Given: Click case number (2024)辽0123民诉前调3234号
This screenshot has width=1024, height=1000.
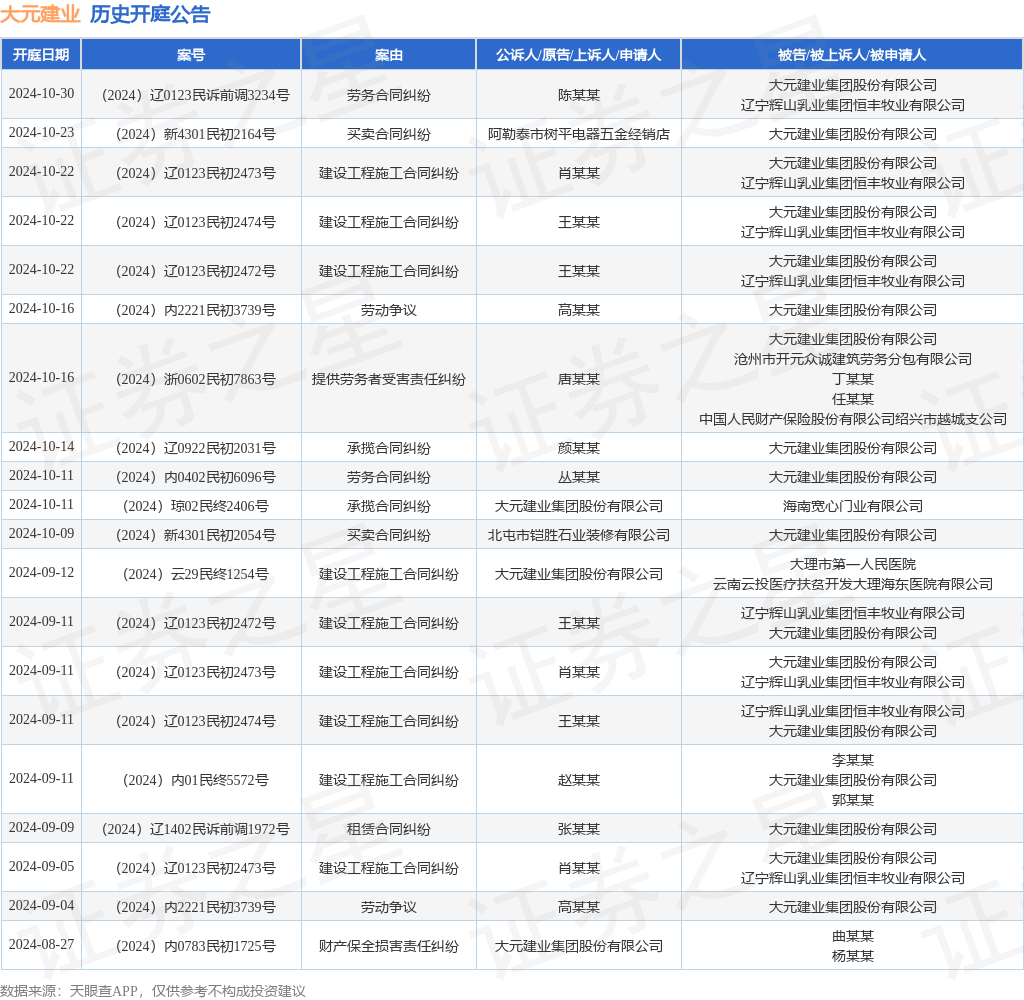Looking at the screenshot, I should pyautogui.click(x=195, y=95).
